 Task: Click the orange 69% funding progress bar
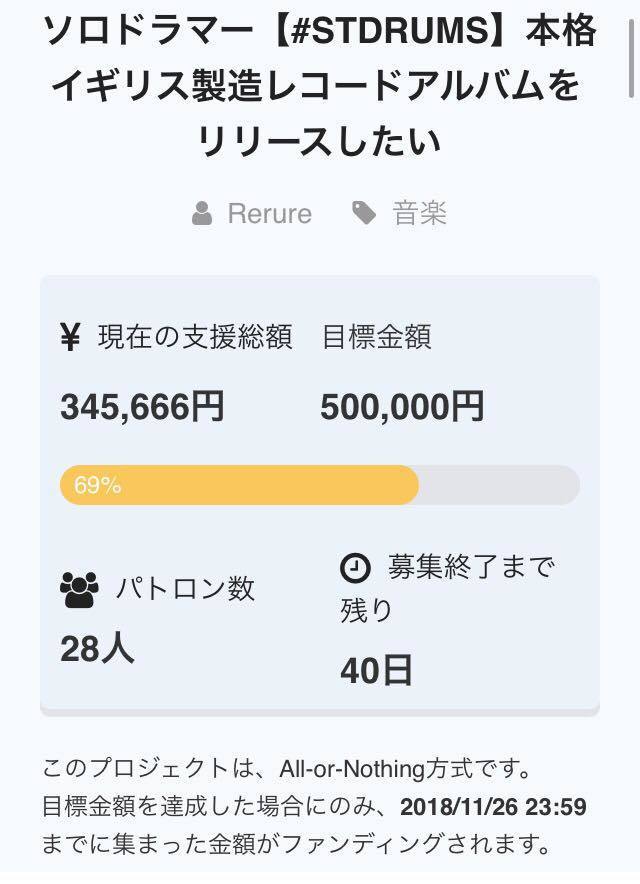click(239, 485)
